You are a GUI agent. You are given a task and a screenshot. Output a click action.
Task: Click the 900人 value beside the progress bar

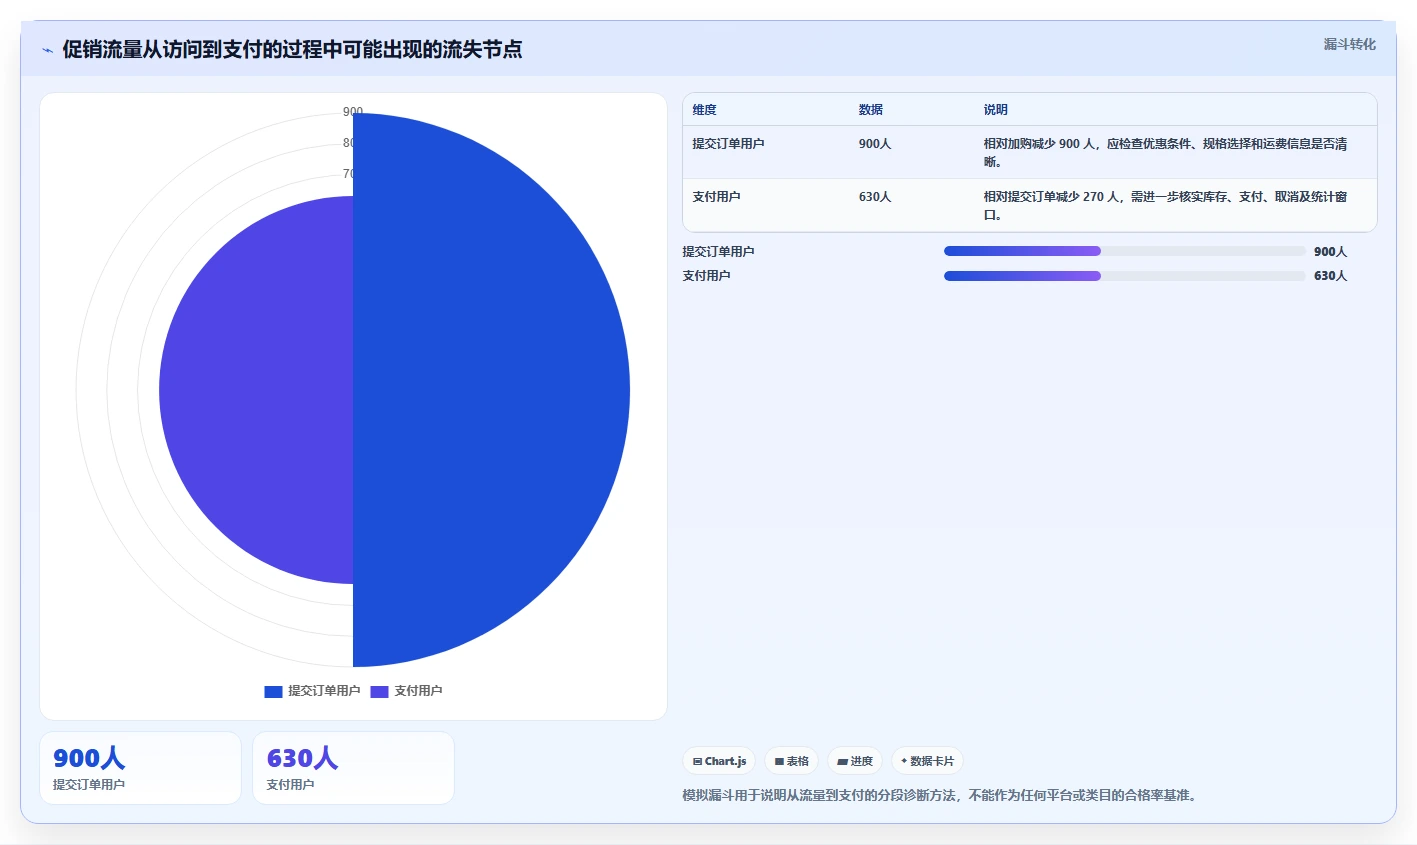[1330, 252]
